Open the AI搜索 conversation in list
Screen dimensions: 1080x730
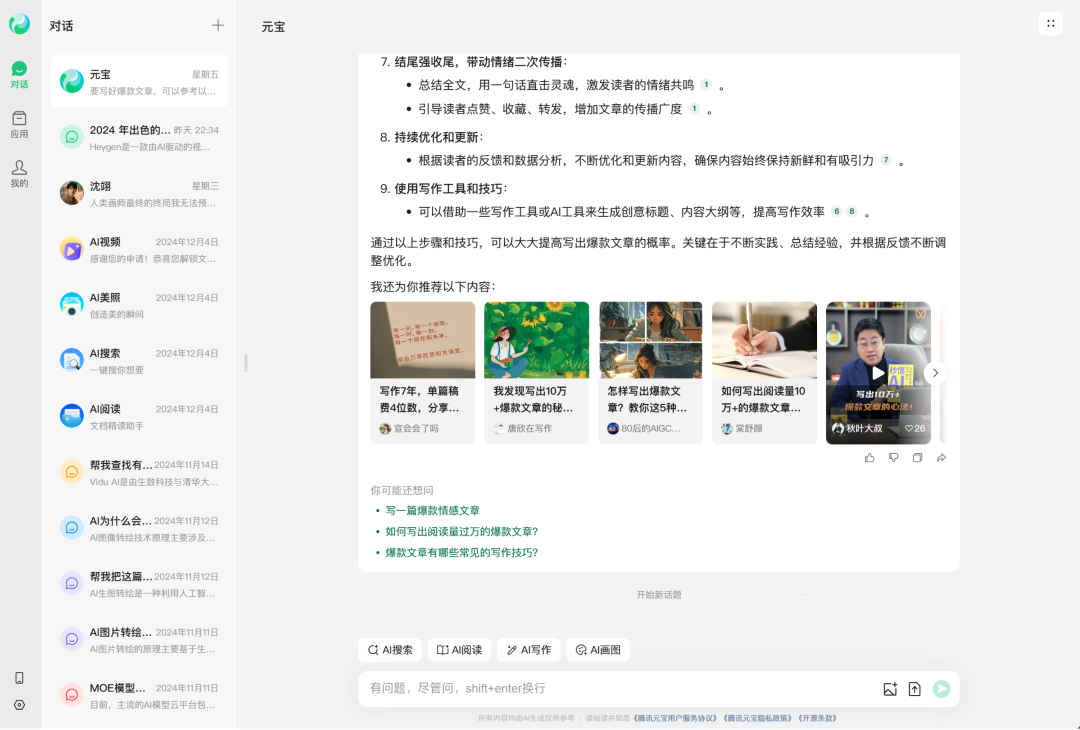(139, 360)
